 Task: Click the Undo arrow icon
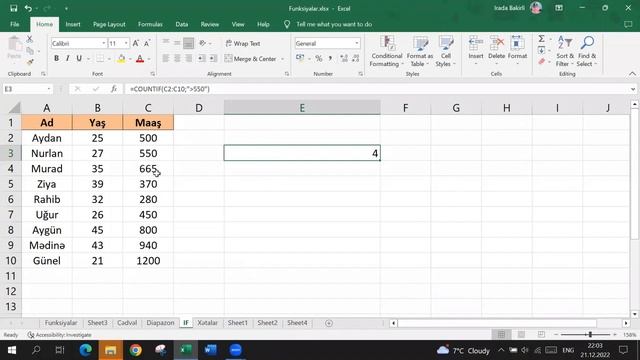[x=28, y=8]
